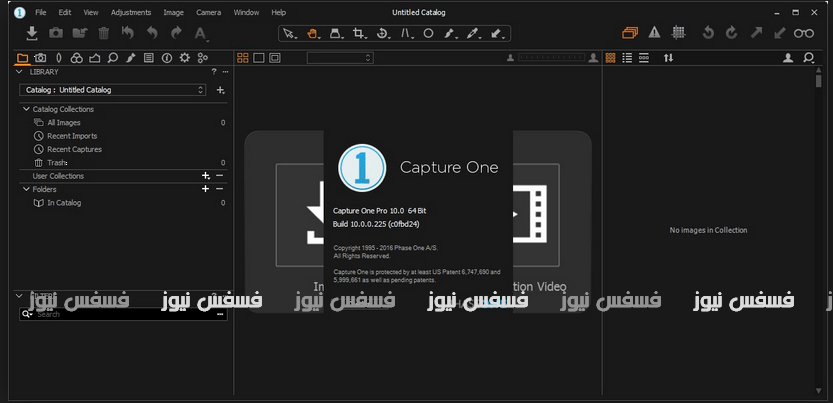Click the Auto Adjust 'A' icon

(200, 34)
